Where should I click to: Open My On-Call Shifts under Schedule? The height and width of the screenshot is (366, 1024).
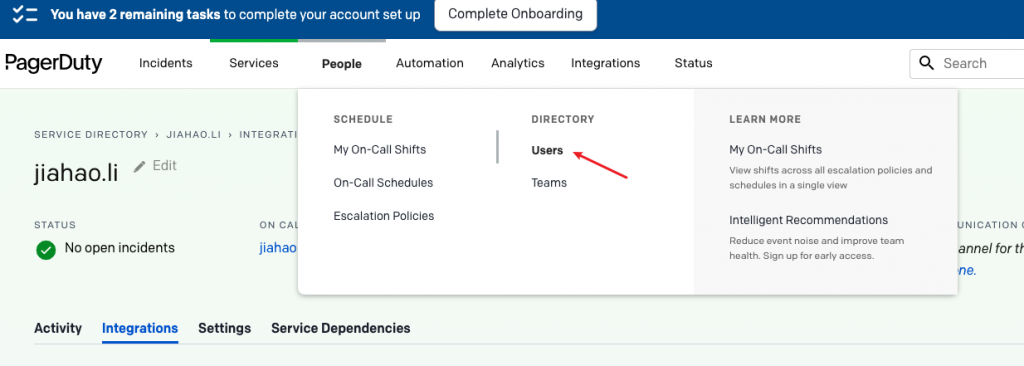coord(379,150)
